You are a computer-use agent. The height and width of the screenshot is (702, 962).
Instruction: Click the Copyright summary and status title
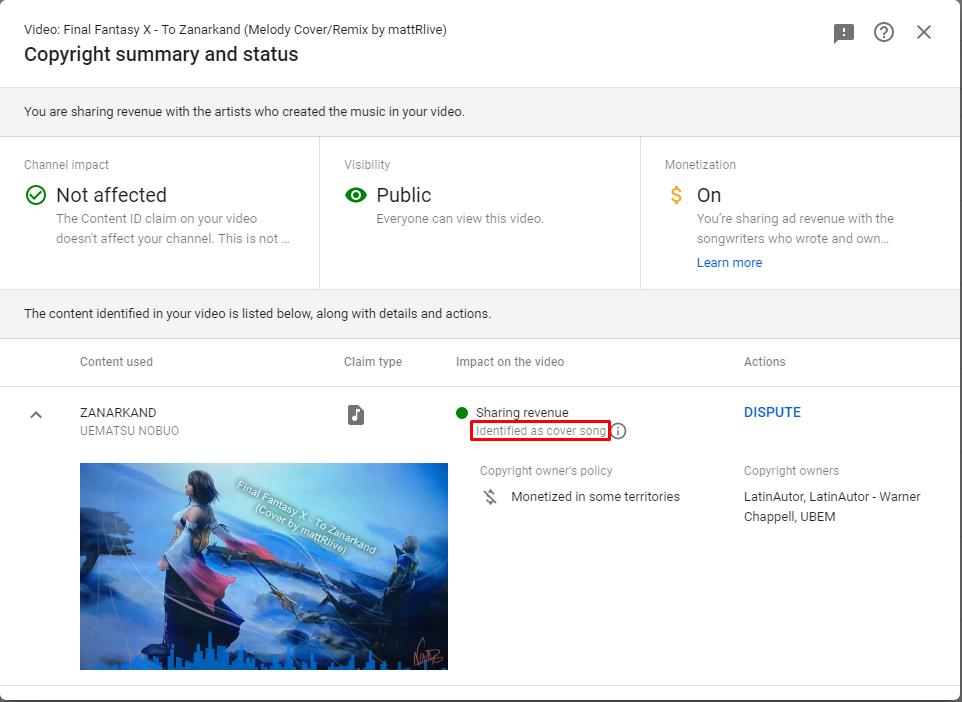pyautogui.click(x=161, y=54)
